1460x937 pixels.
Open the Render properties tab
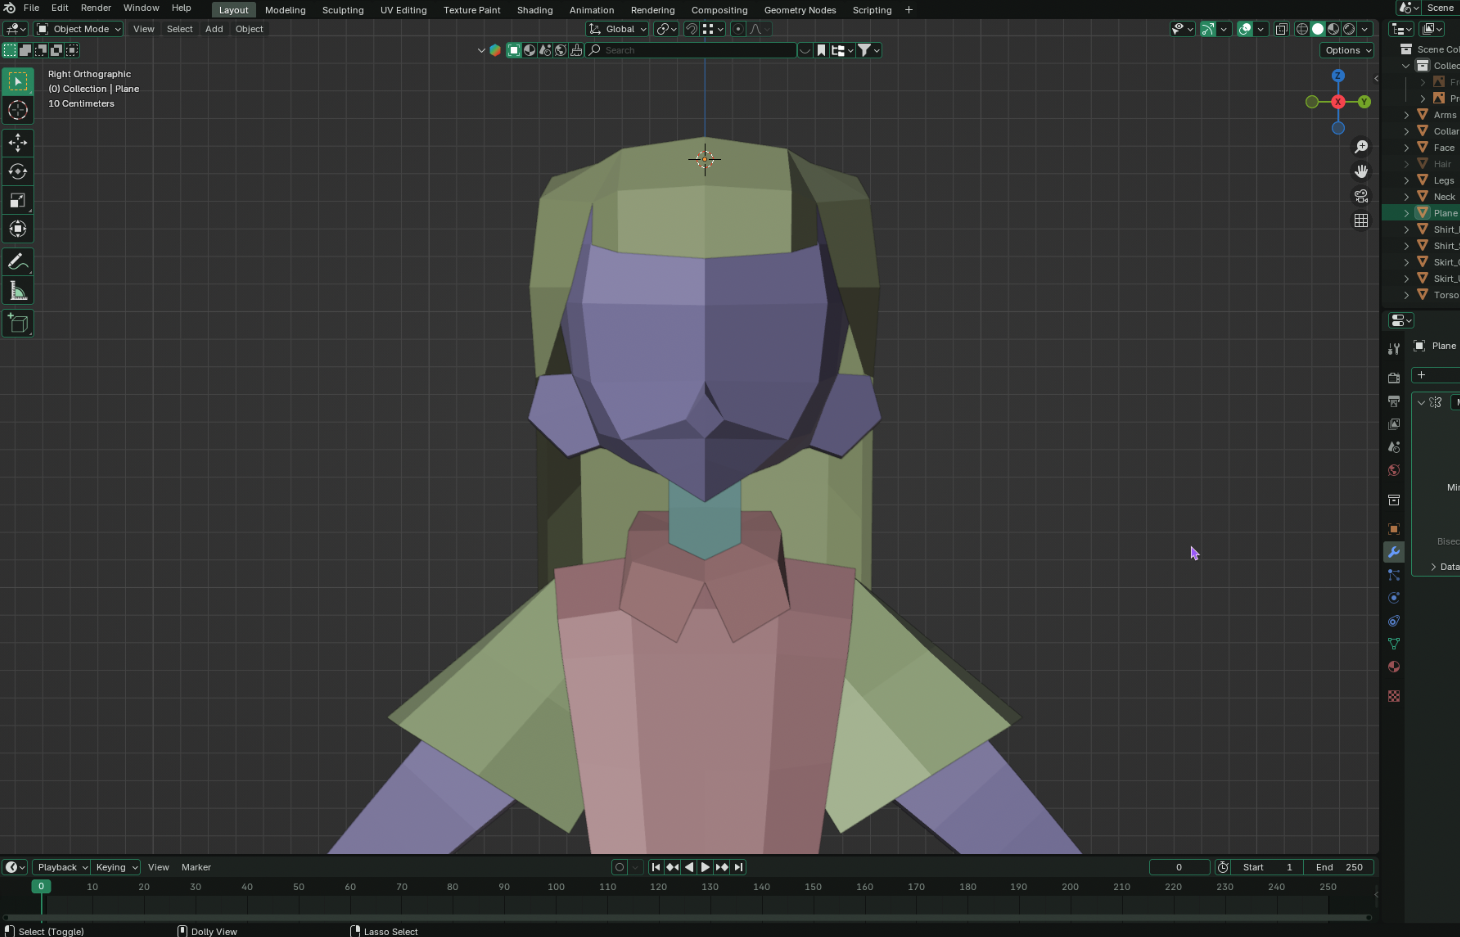click(x=1394, y=378)
